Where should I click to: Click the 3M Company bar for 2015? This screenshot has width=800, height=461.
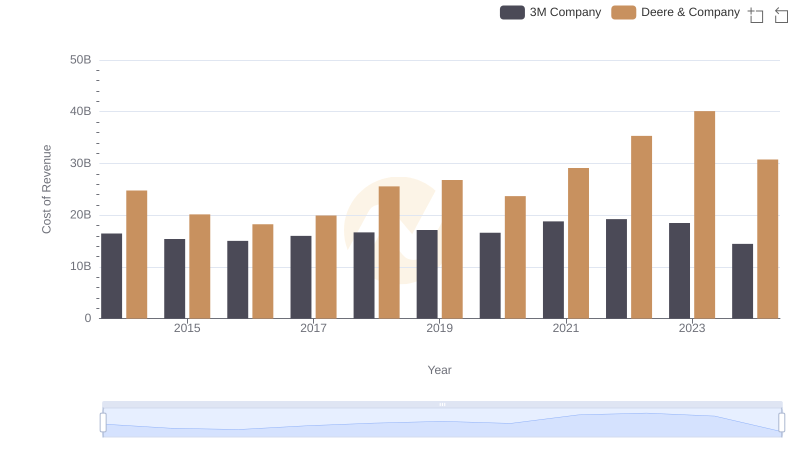(x=174, y=279)
